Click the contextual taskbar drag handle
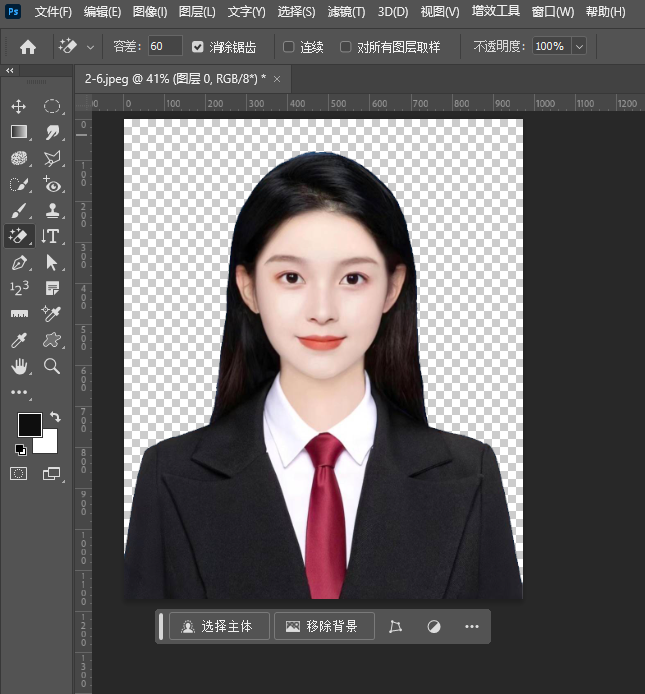This screenshot has height=694, width=645. pos(161,626)
